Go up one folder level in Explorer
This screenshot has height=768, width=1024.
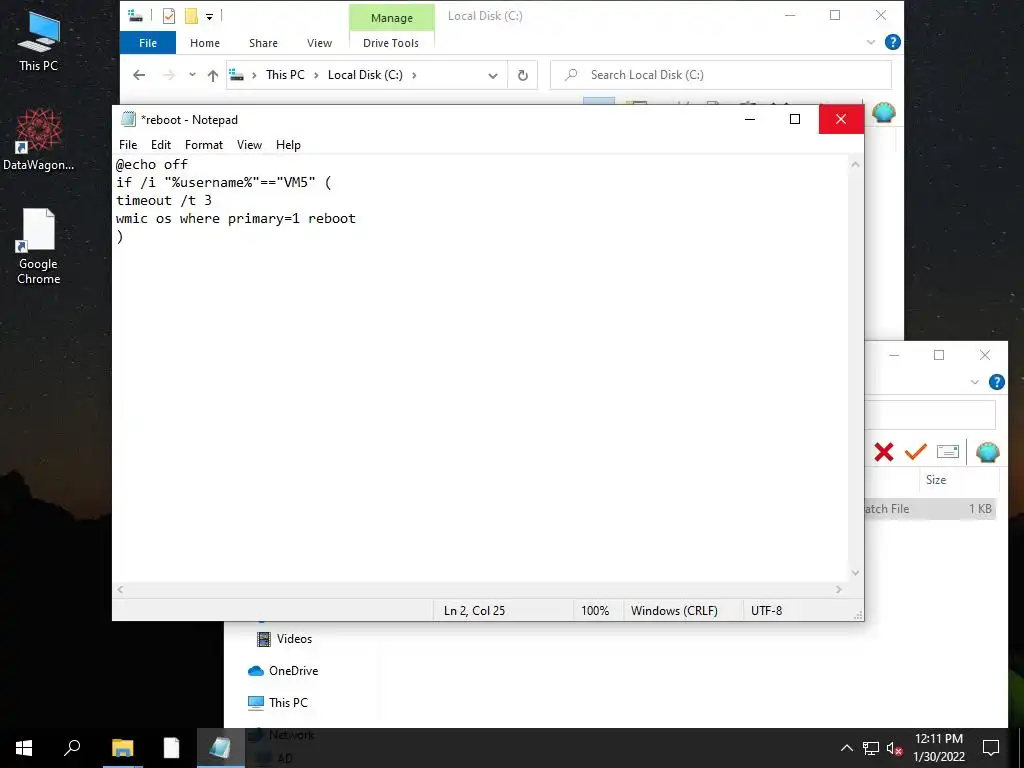tap(212, 75)
